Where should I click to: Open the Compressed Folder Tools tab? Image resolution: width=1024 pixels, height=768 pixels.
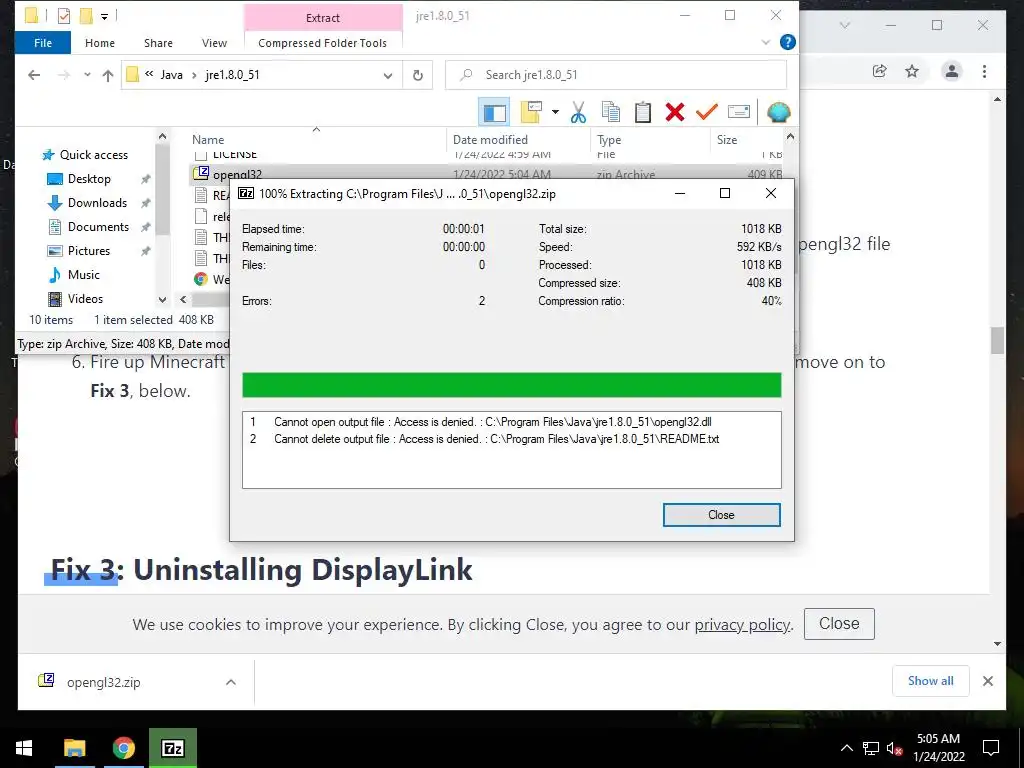(323, 42)
